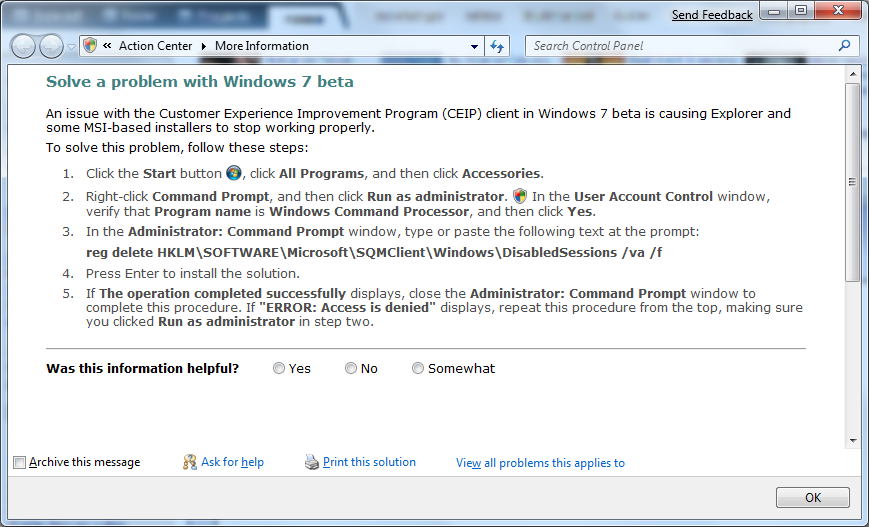Select No for information helpful
869x527 pixels.
(x=351, y=369)
